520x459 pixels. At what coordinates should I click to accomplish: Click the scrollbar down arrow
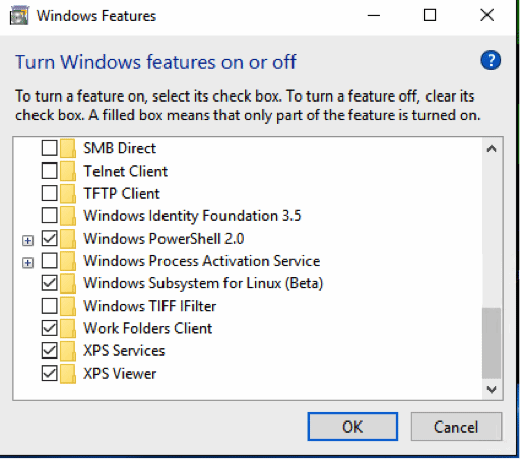(x=492, y=389)
